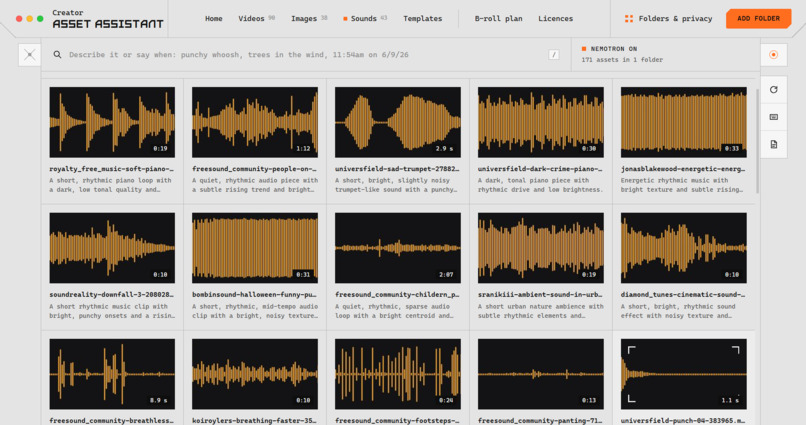Open universfield-sad-trumpet waveform thumbnail

[x=397, y=122]
